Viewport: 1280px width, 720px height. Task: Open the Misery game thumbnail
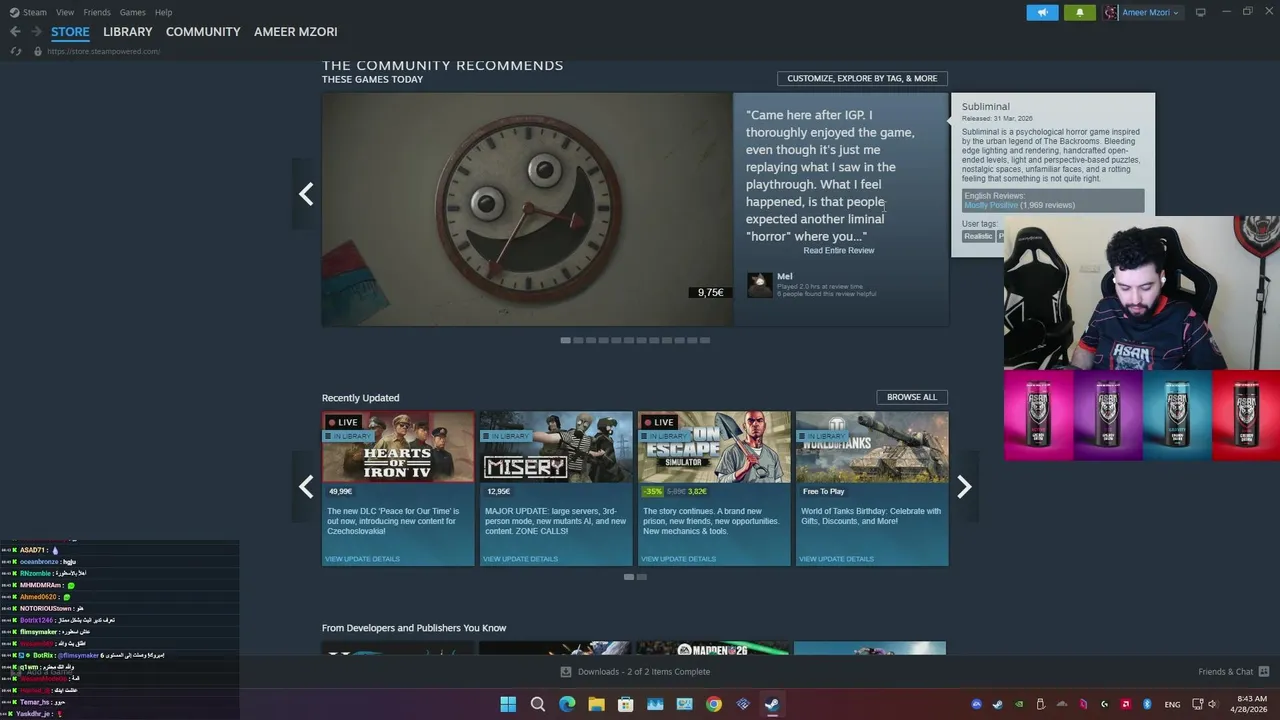point(556,447)
